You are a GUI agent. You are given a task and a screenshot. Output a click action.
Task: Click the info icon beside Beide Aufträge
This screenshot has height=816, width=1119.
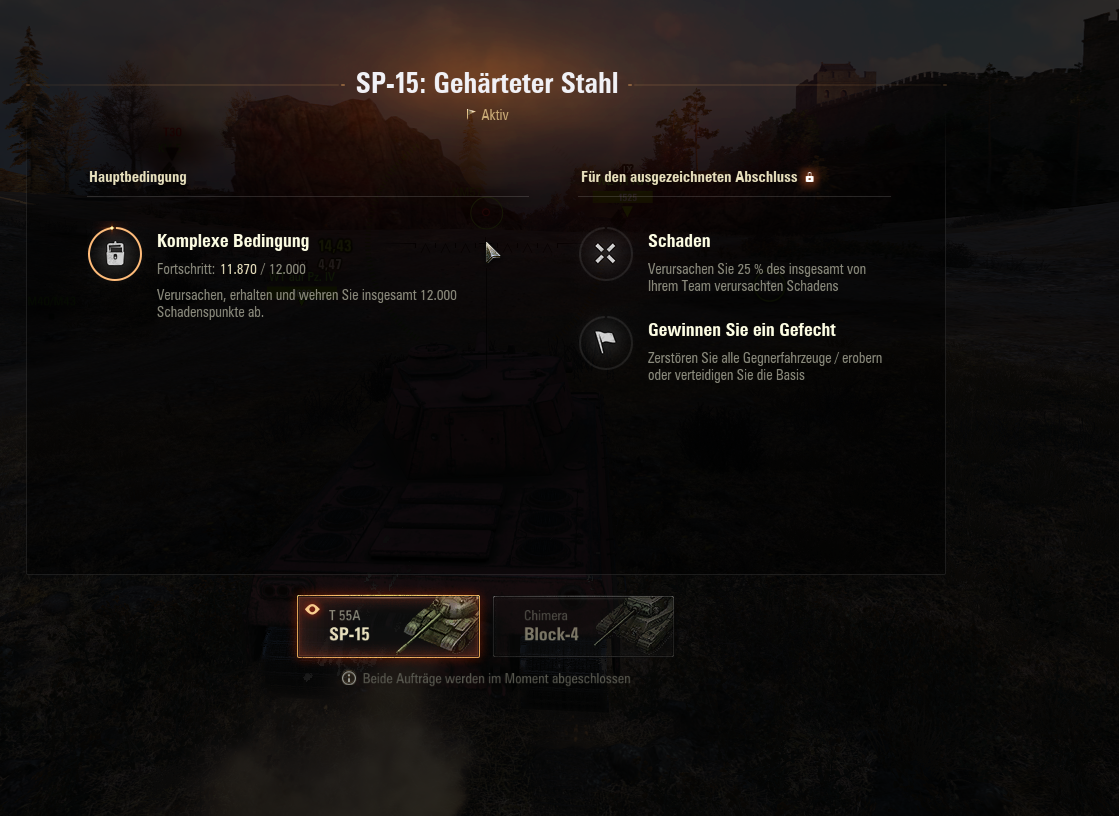(348, 678)
